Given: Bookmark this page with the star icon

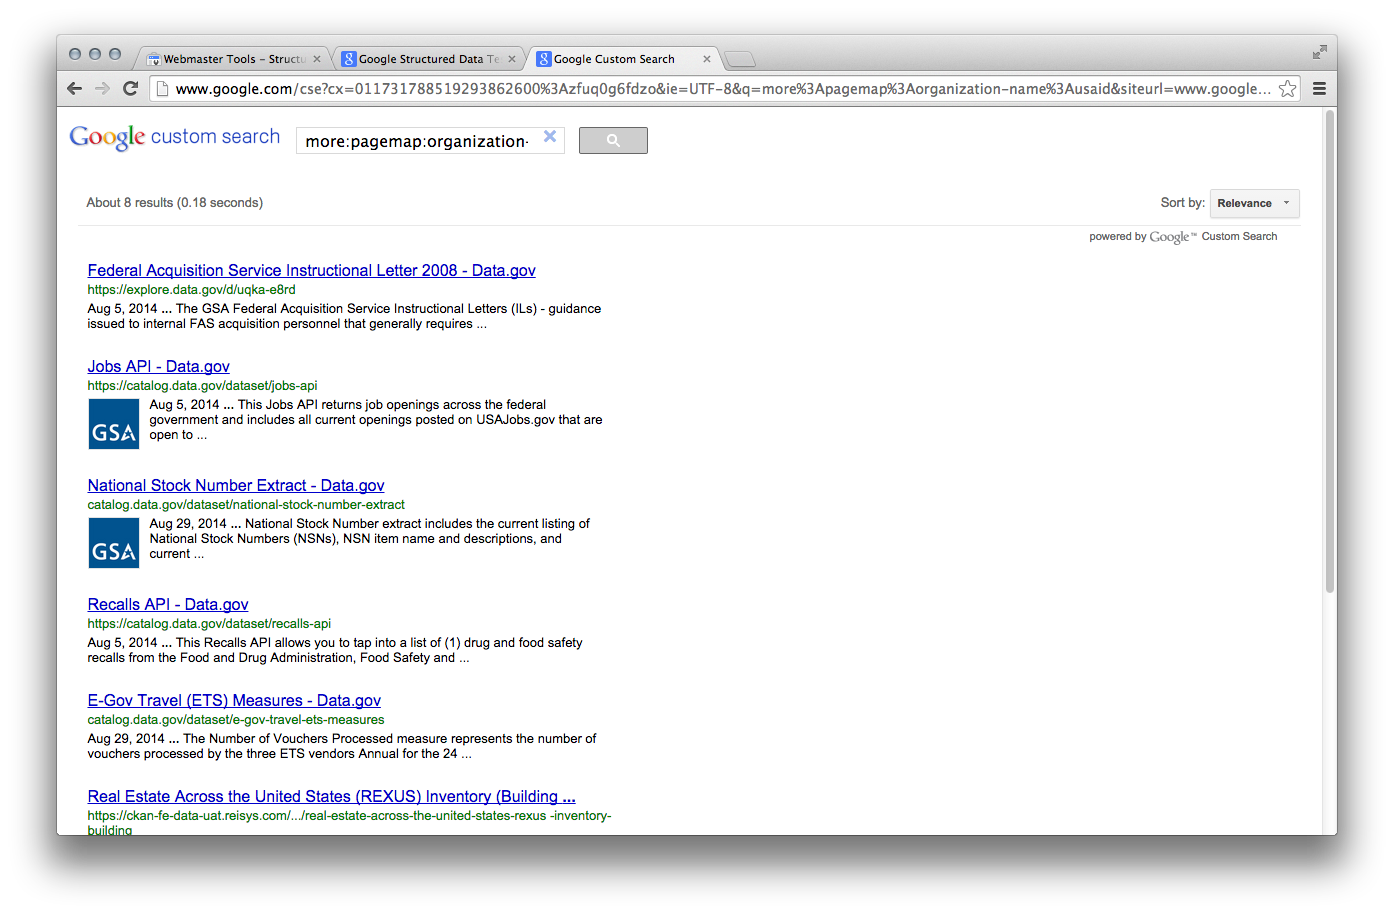Looking at the screenshot, I should (x=1288, y=89).
